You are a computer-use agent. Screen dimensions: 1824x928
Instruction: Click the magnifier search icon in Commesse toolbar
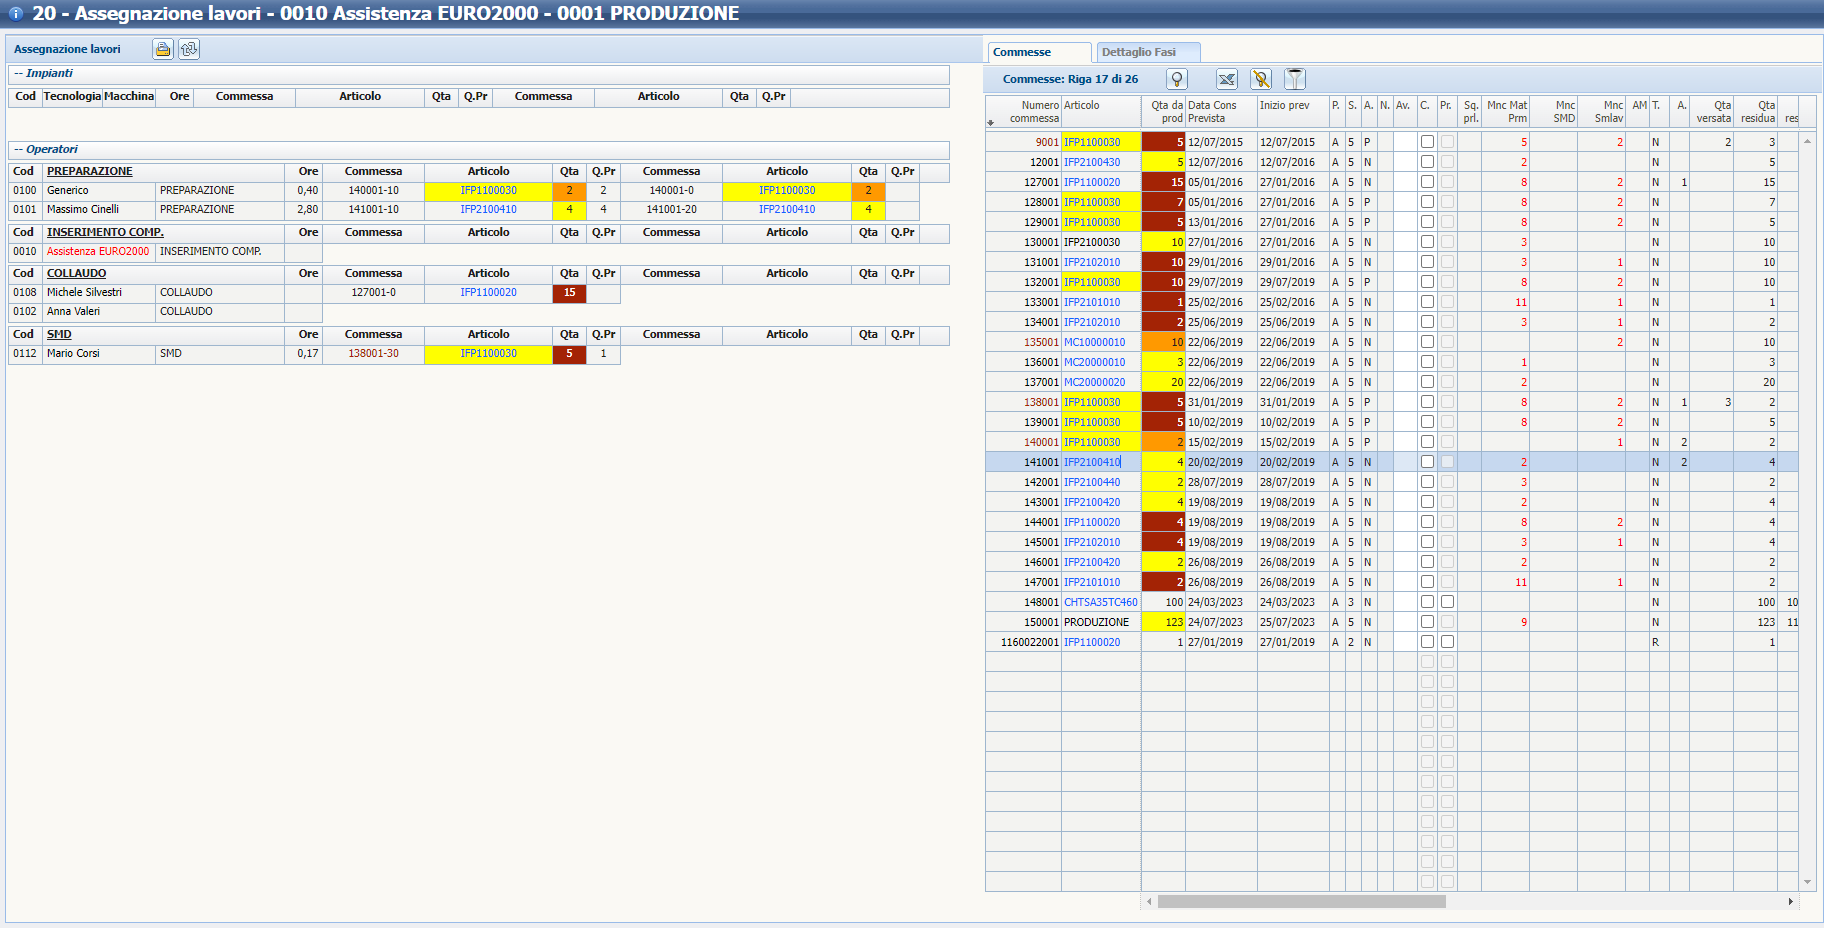(x=1177, y=79)
